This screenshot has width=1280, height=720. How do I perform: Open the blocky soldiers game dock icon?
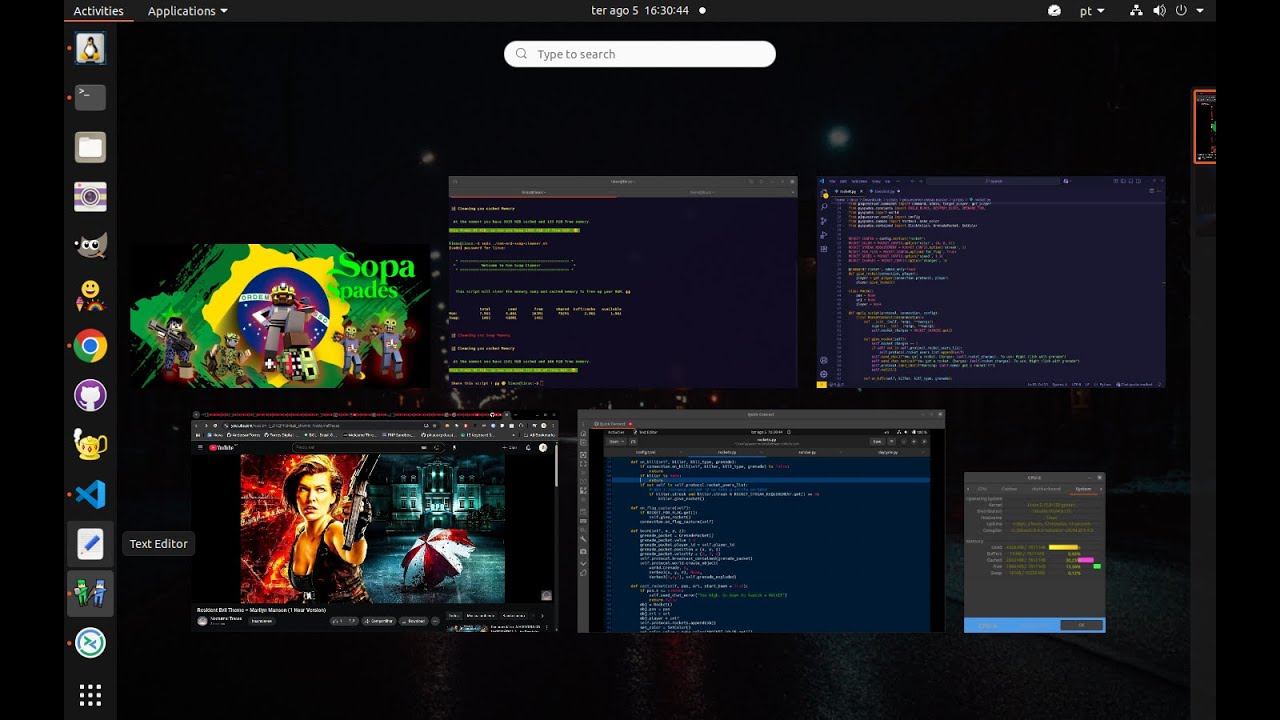(x=90, y=594)
